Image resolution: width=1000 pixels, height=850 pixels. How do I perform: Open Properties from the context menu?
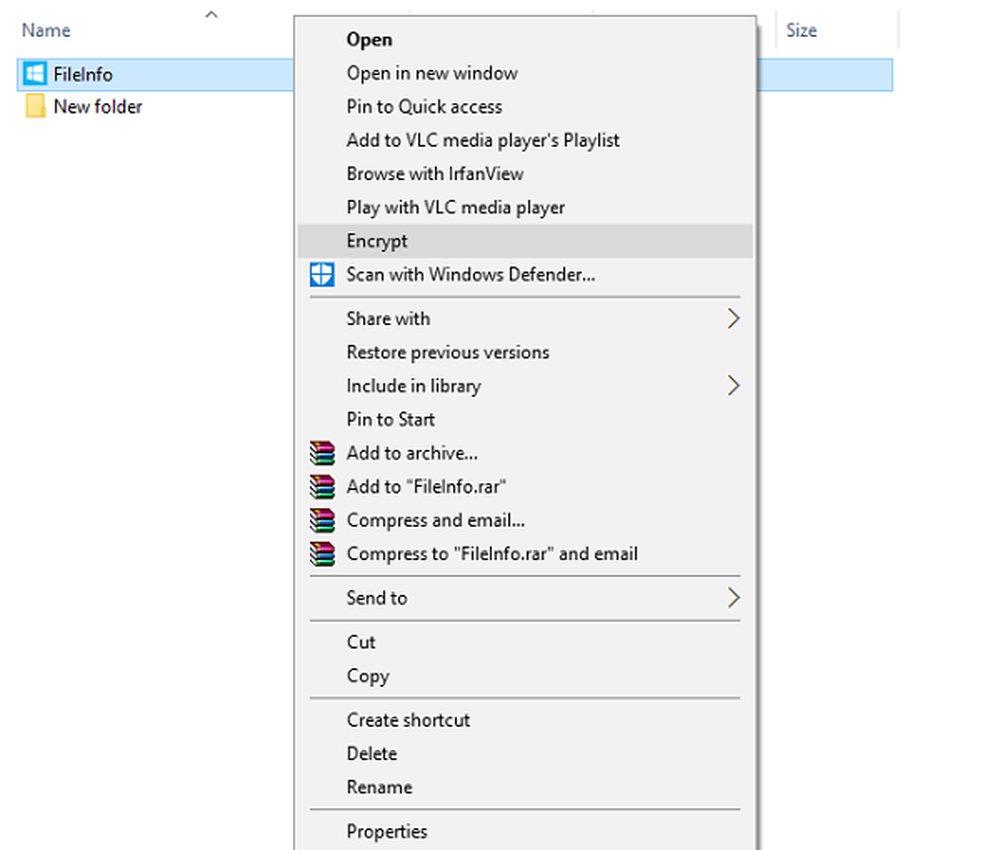tap(386, 831)
